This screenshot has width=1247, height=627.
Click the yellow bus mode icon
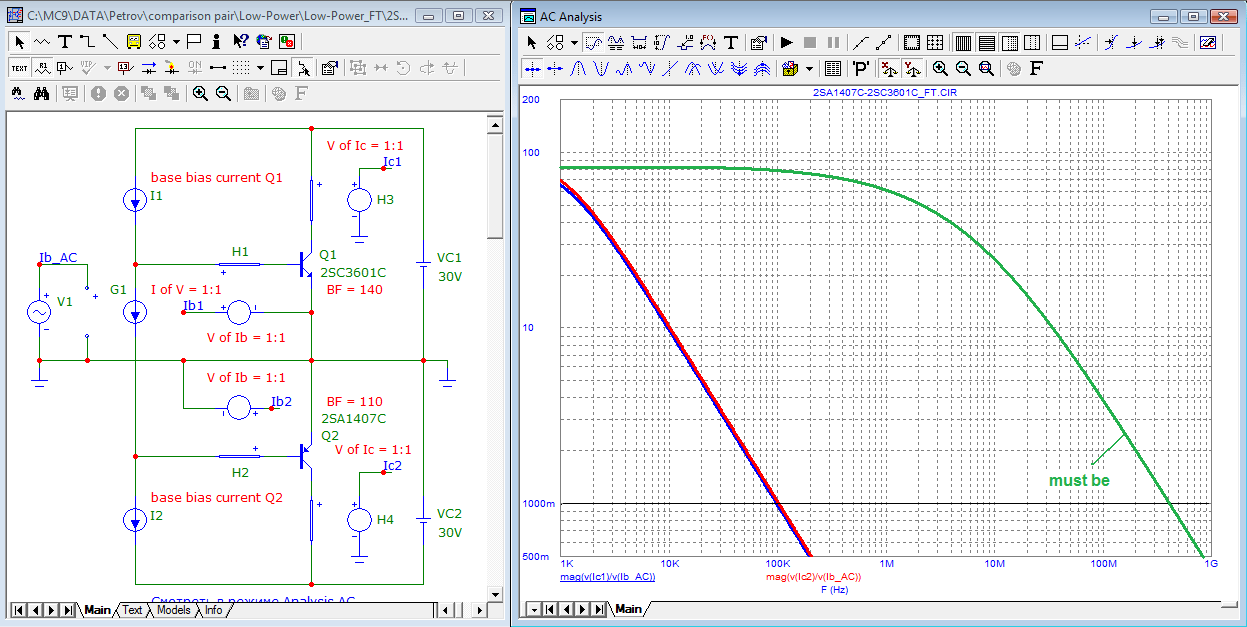pos(133,42)
